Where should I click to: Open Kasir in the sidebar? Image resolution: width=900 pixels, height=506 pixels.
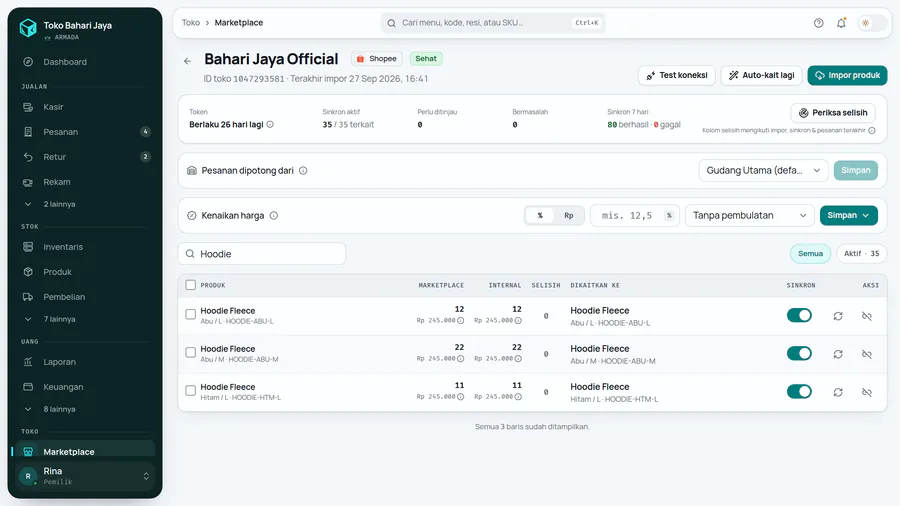tap(84, 107)
